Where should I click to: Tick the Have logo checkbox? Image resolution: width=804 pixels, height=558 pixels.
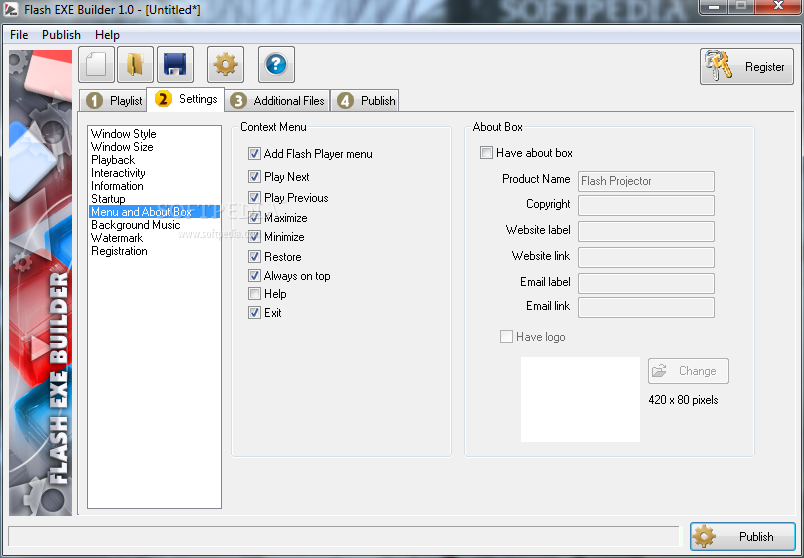506,336
